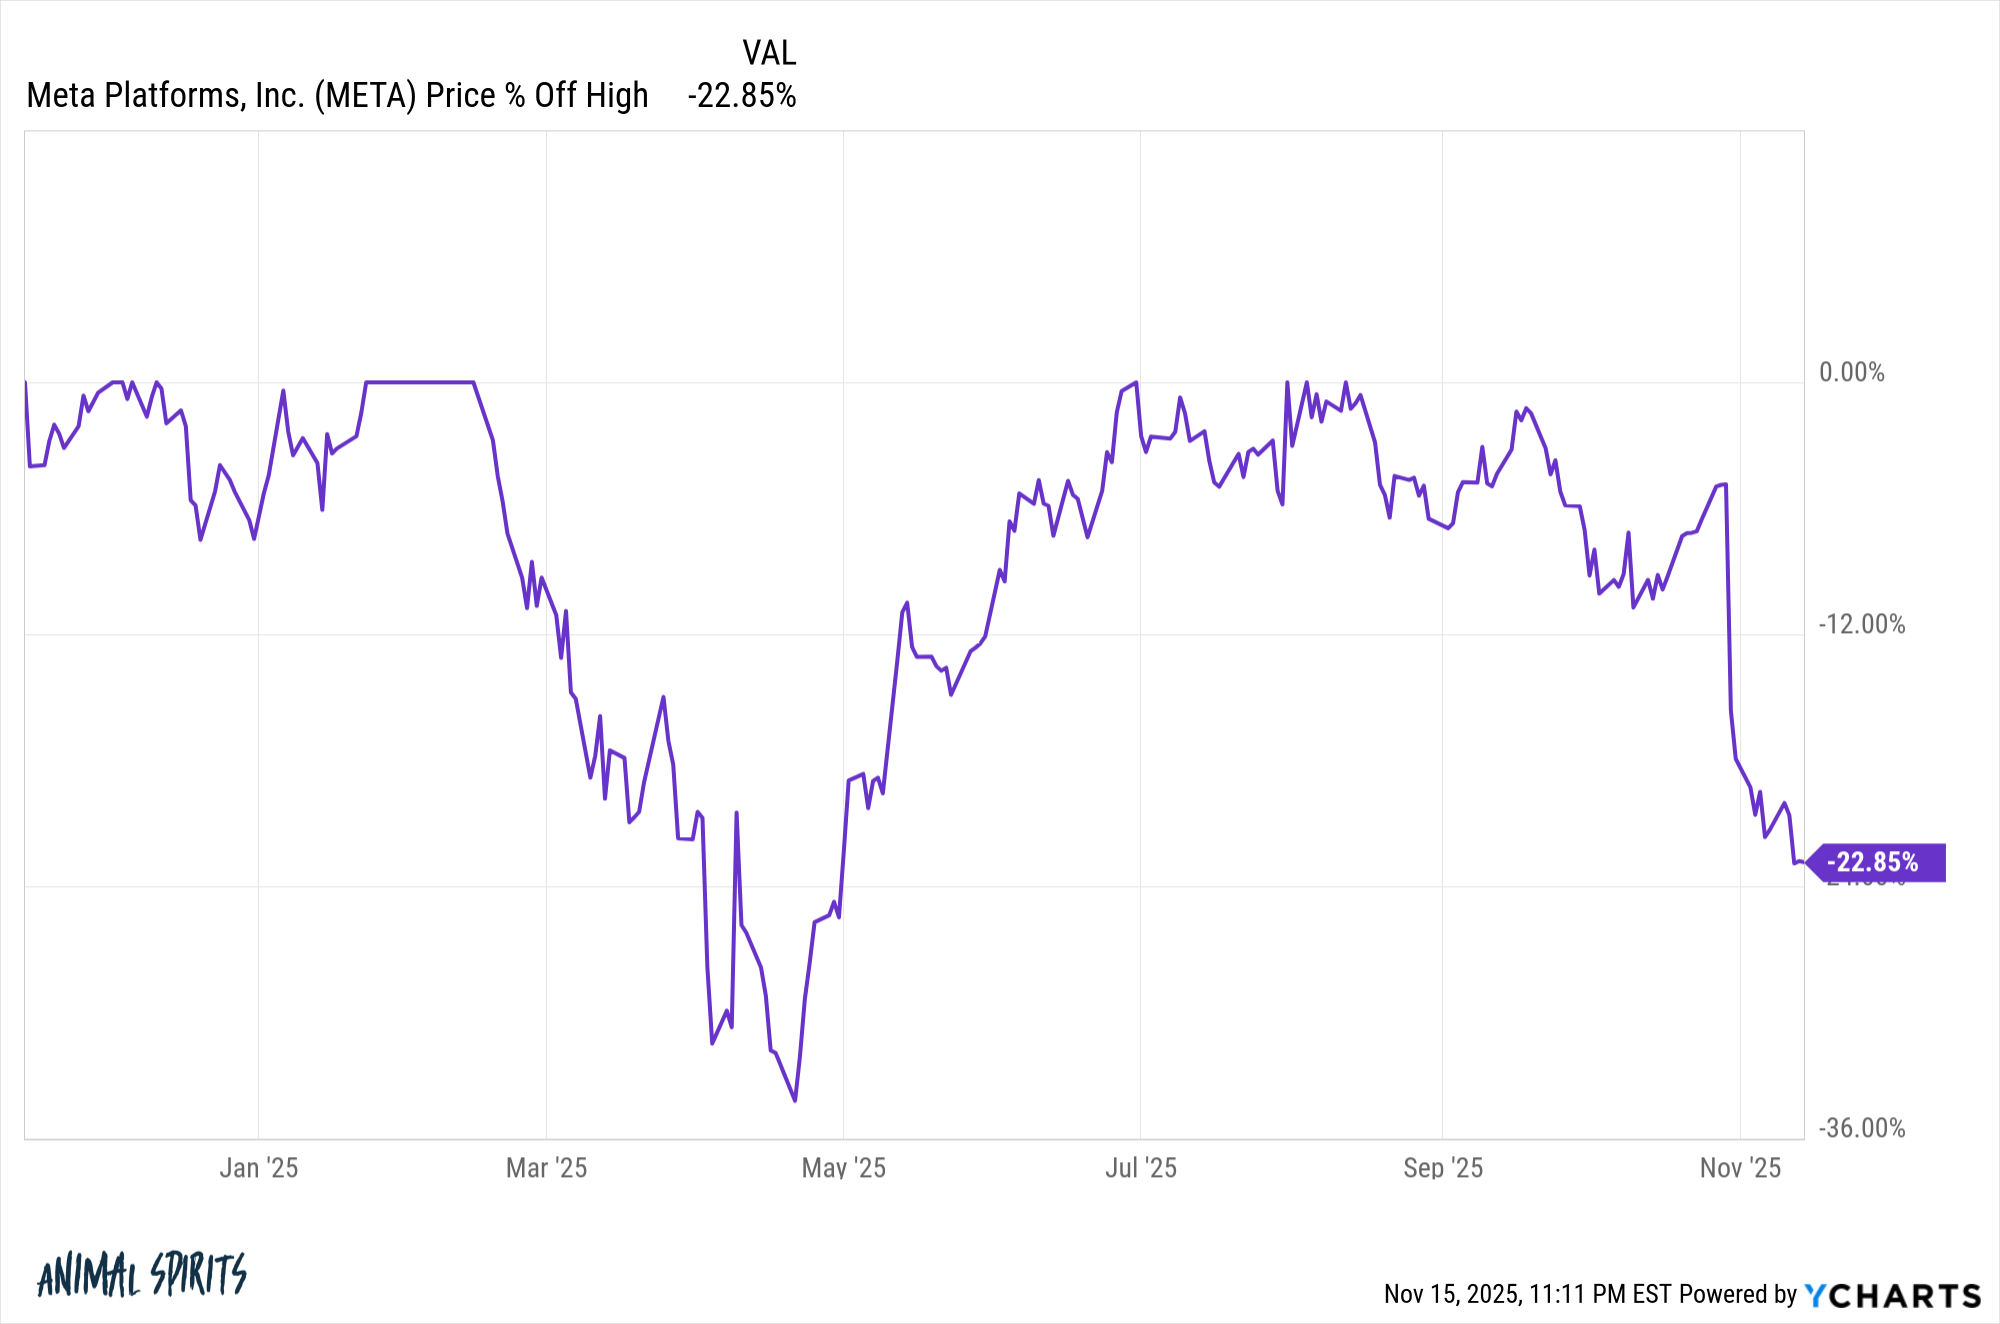Click the -12.00% y-axis label
Screen dimensions: 2000x1324
coord(1861,625)
